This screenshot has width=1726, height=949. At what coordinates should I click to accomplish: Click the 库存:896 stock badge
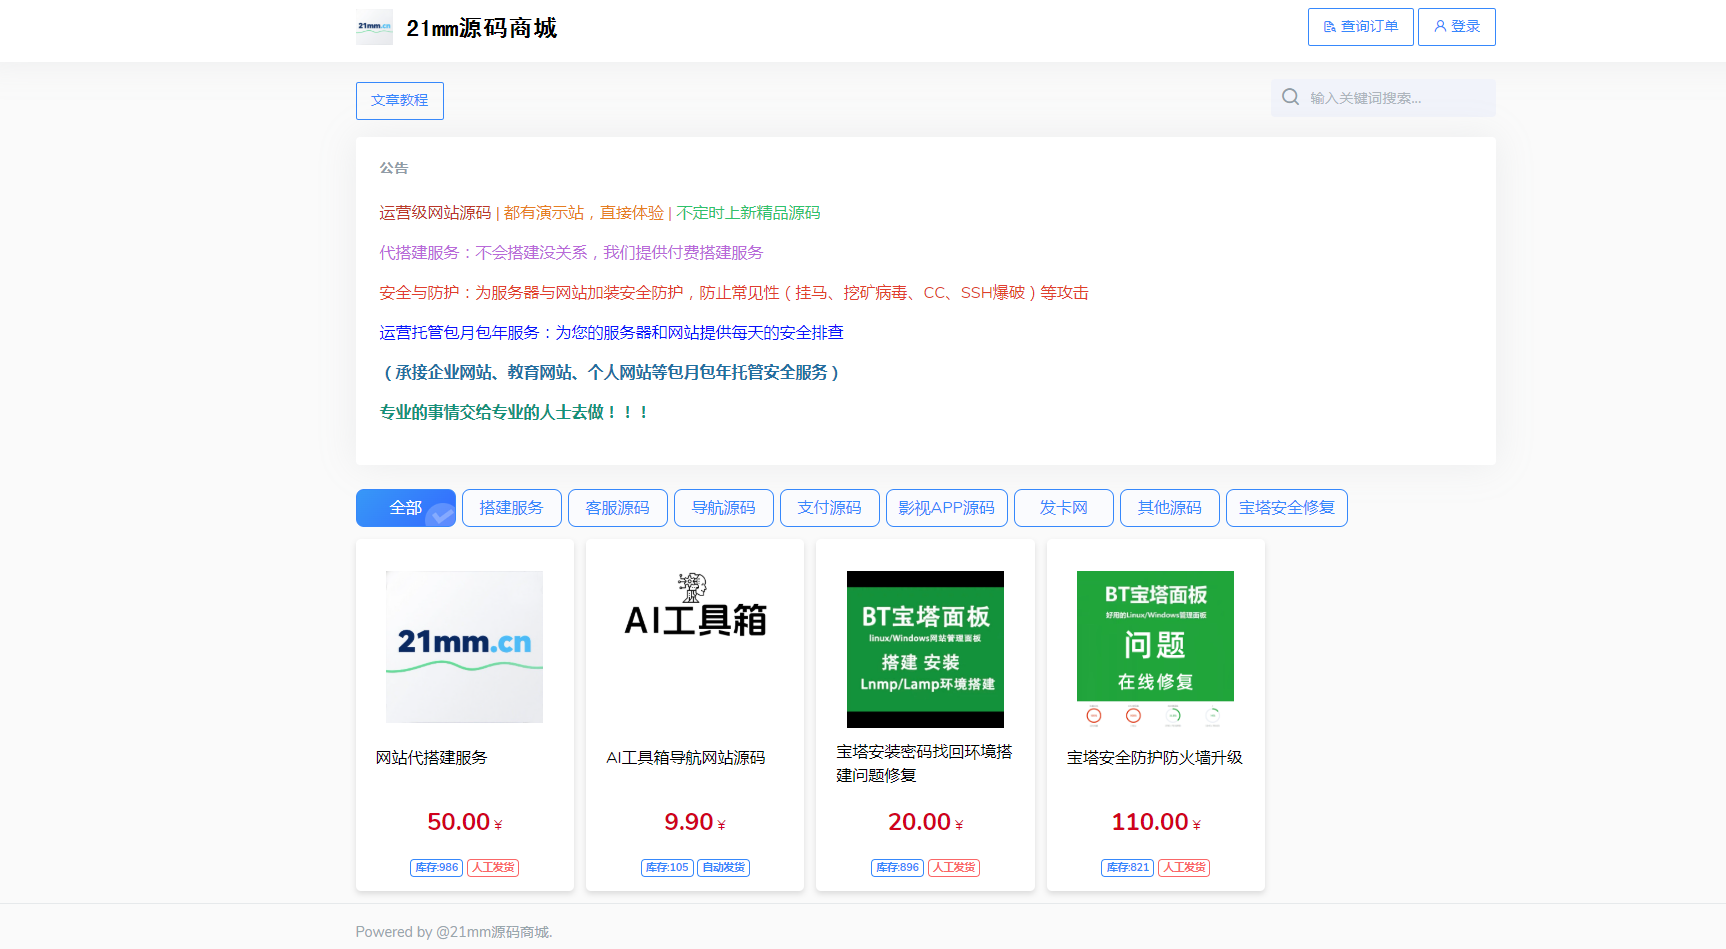tap(897, 868)
